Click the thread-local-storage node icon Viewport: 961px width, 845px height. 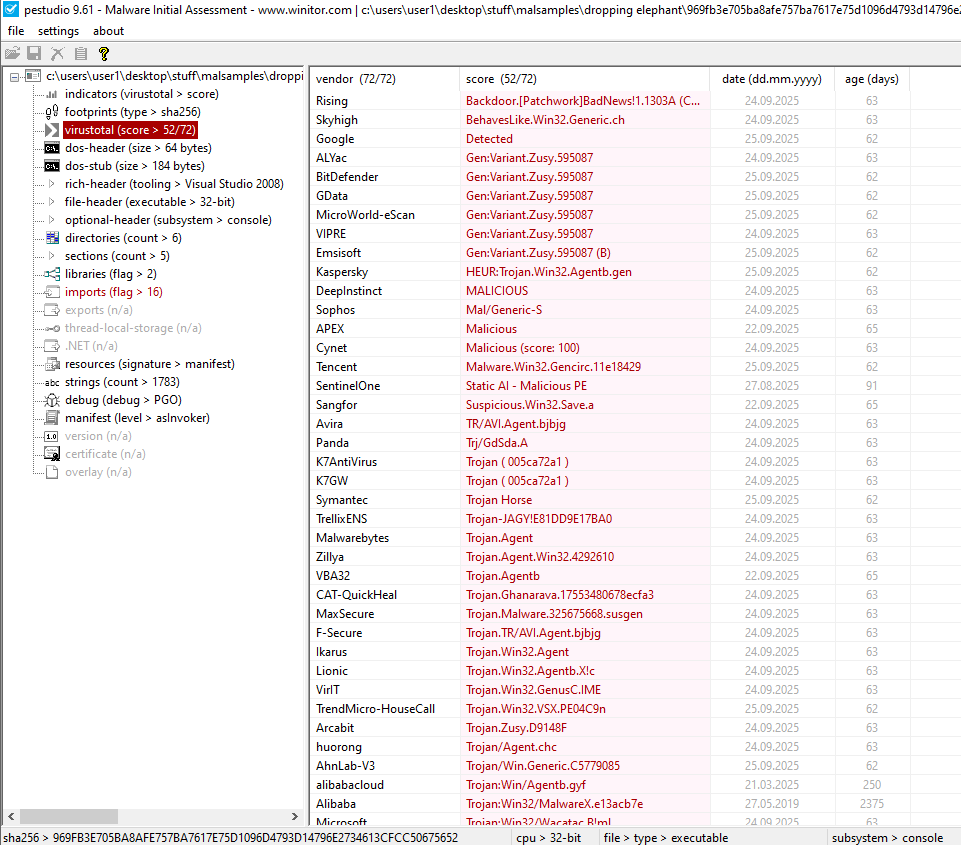coord(52,328)
